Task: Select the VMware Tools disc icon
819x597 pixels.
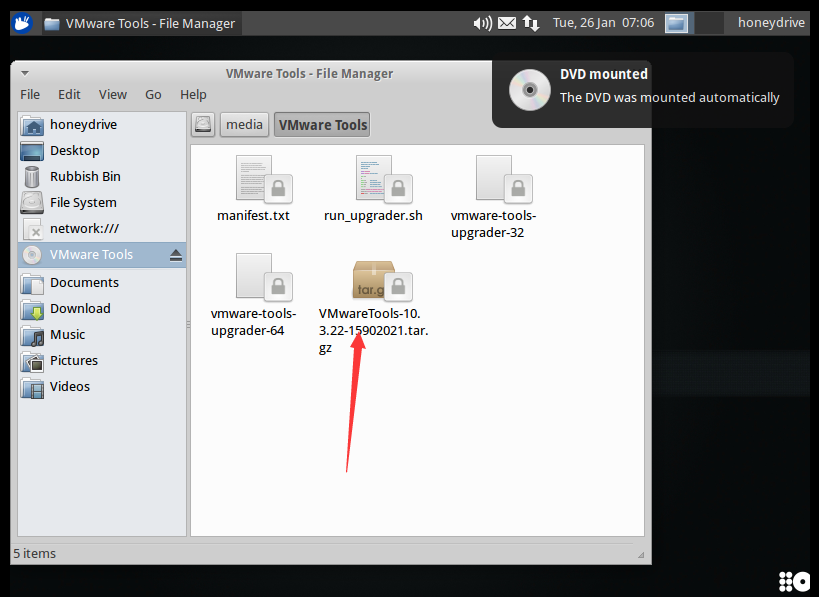Action: click(x=32, y=255)
